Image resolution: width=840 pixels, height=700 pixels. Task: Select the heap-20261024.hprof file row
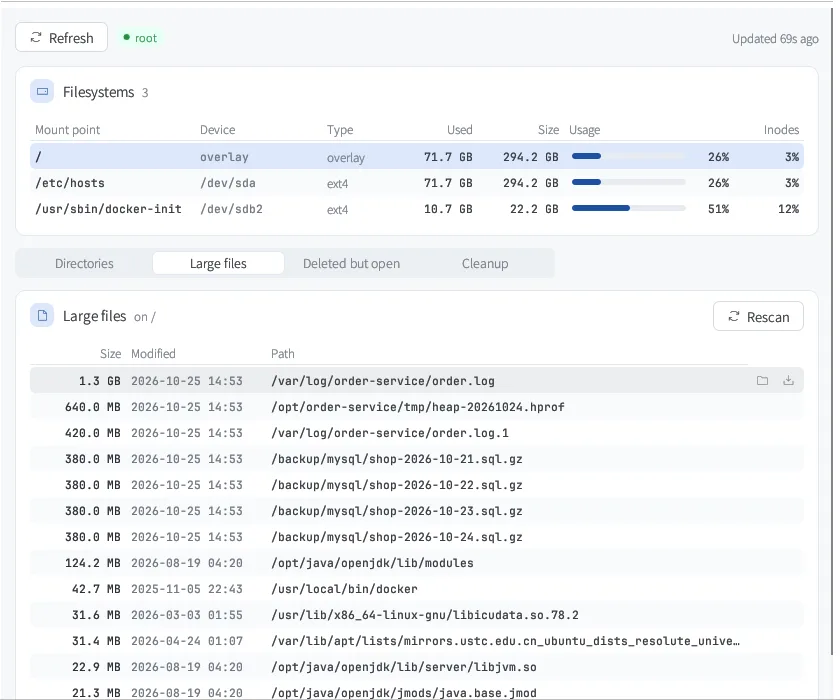417,407
